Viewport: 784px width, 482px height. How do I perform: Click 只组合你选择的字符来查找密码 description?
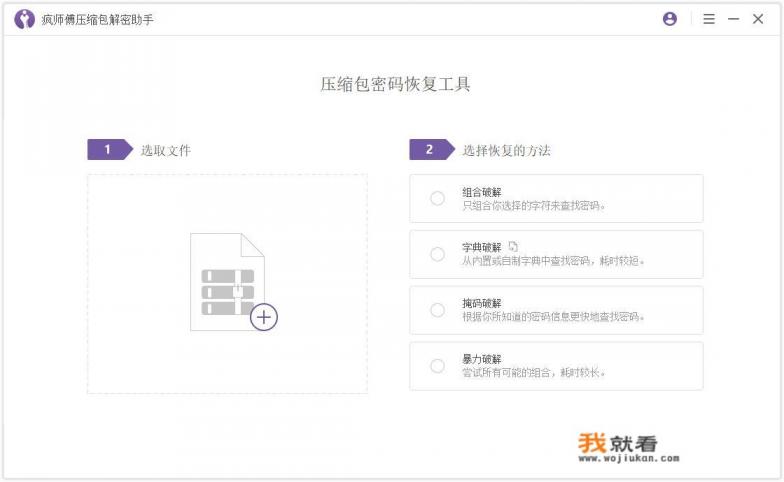coord(533,206)
